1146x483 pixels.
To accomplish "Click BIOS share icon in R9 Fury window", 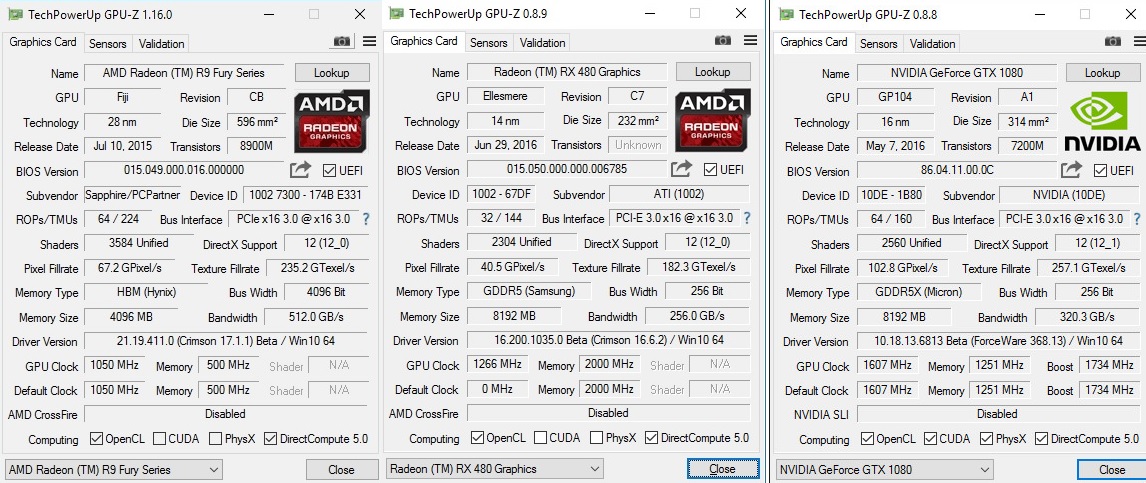I will tap(300, 170).
